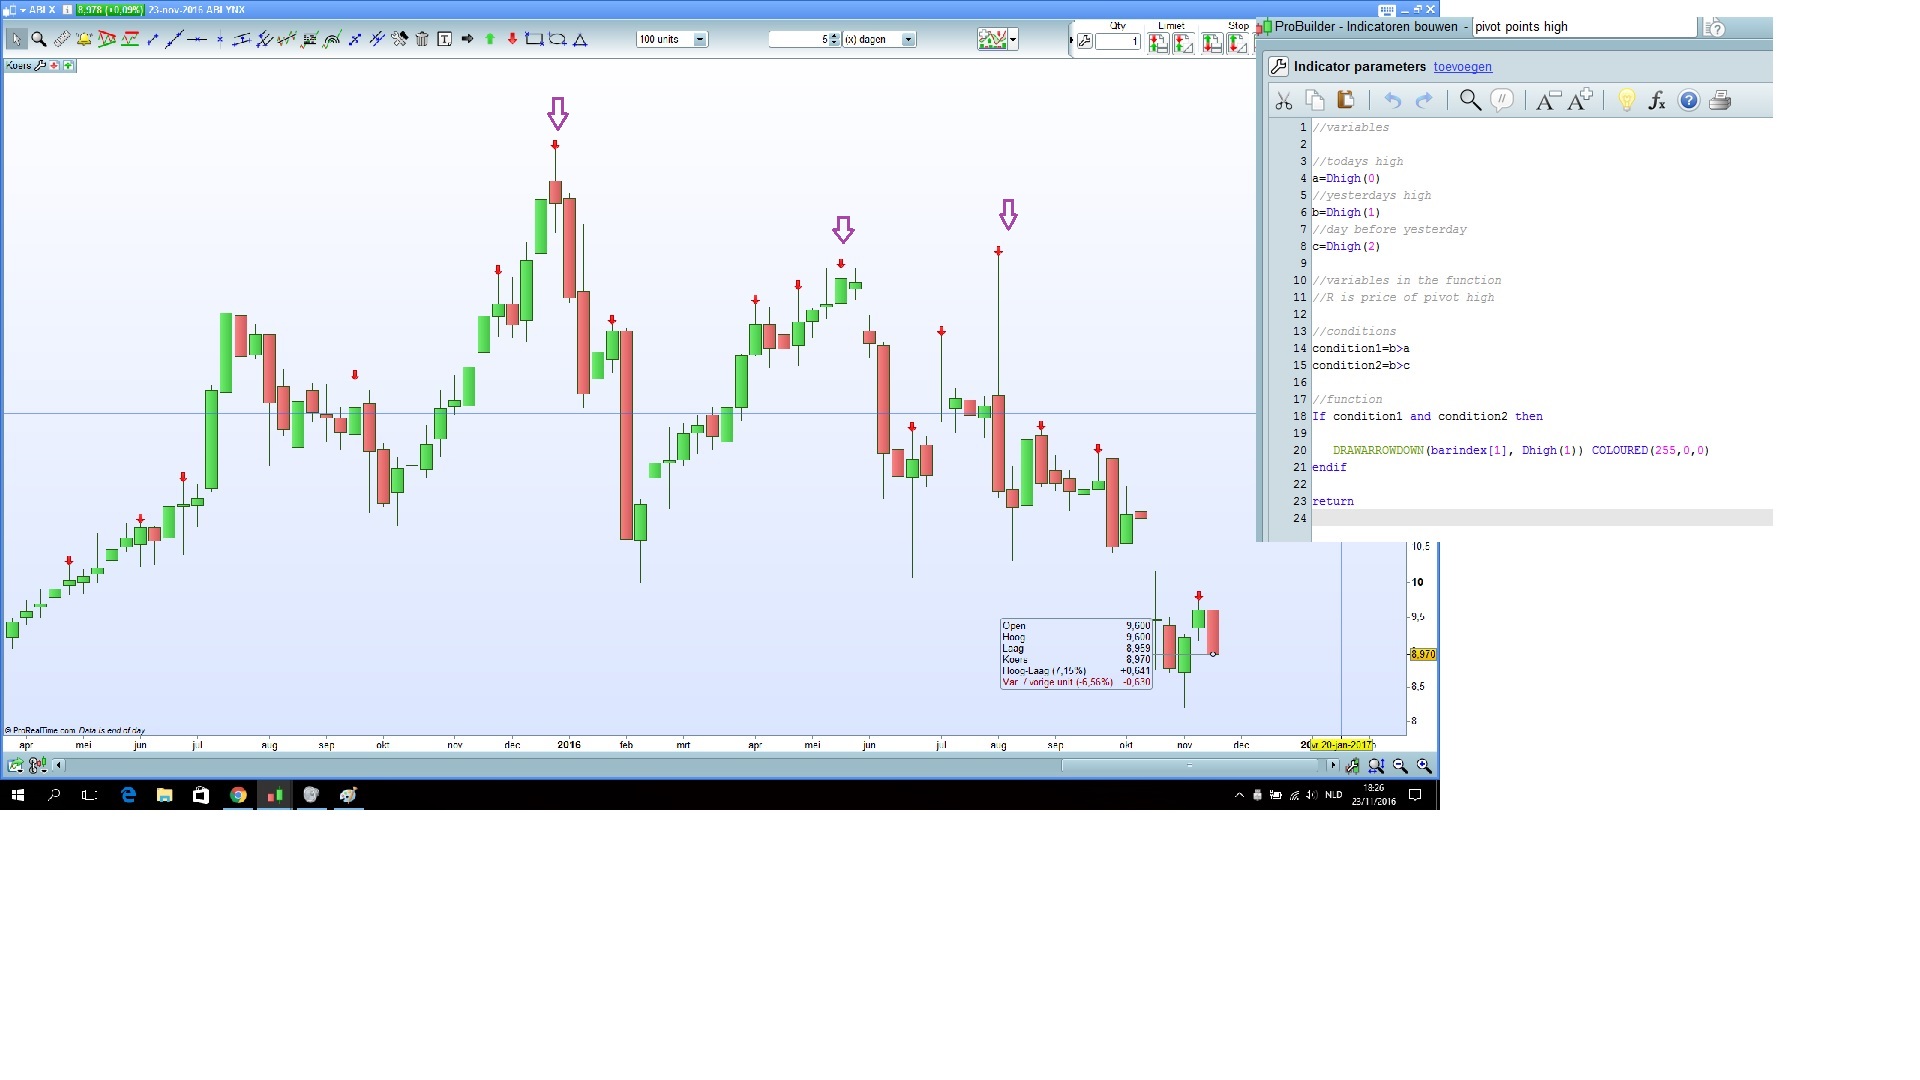Select the trash delete objects tool
This screenshot has width=1920, height=1080.
point(422,39)
